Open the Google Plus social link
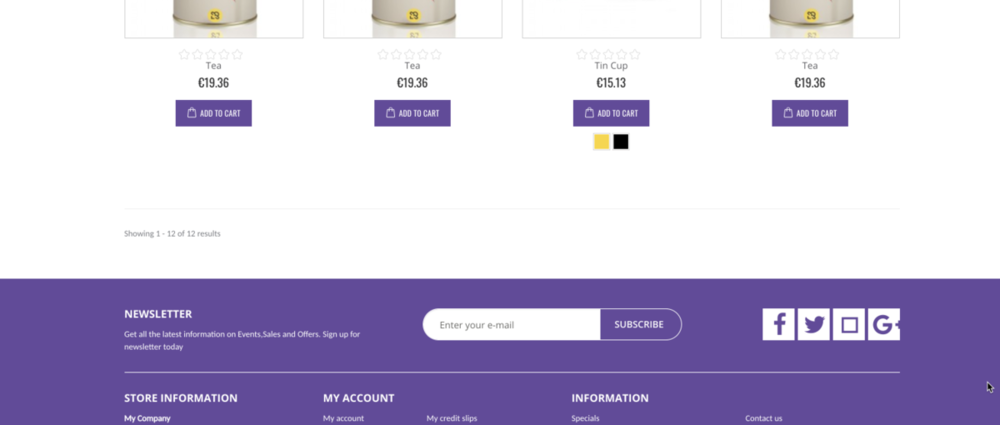 coord(884,324)
